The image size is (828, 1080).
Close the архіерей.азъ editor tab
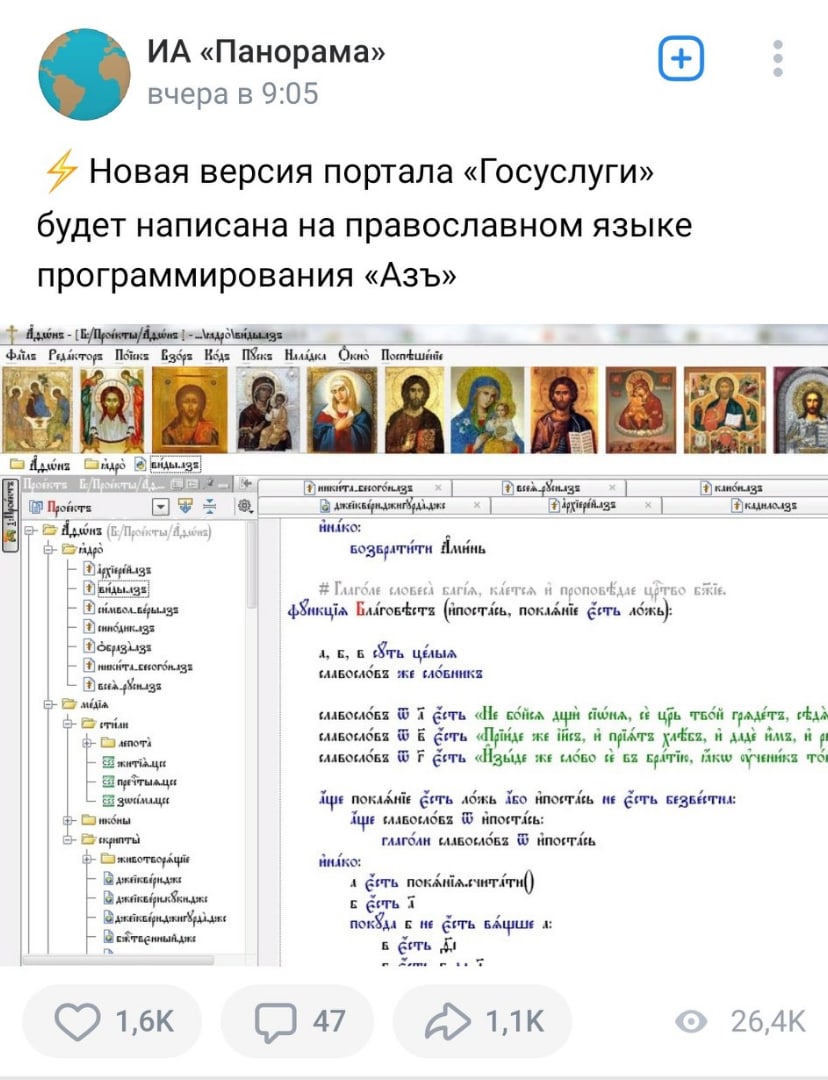click(648, 505)
